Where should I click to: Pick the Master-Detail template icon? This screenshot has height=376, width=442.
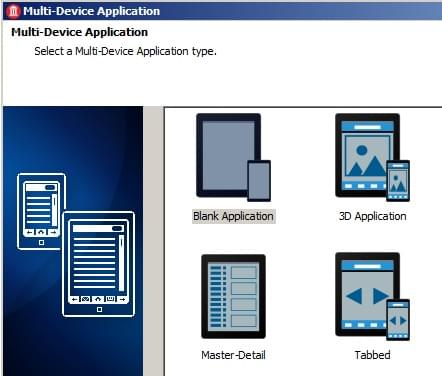click(233, 296)
